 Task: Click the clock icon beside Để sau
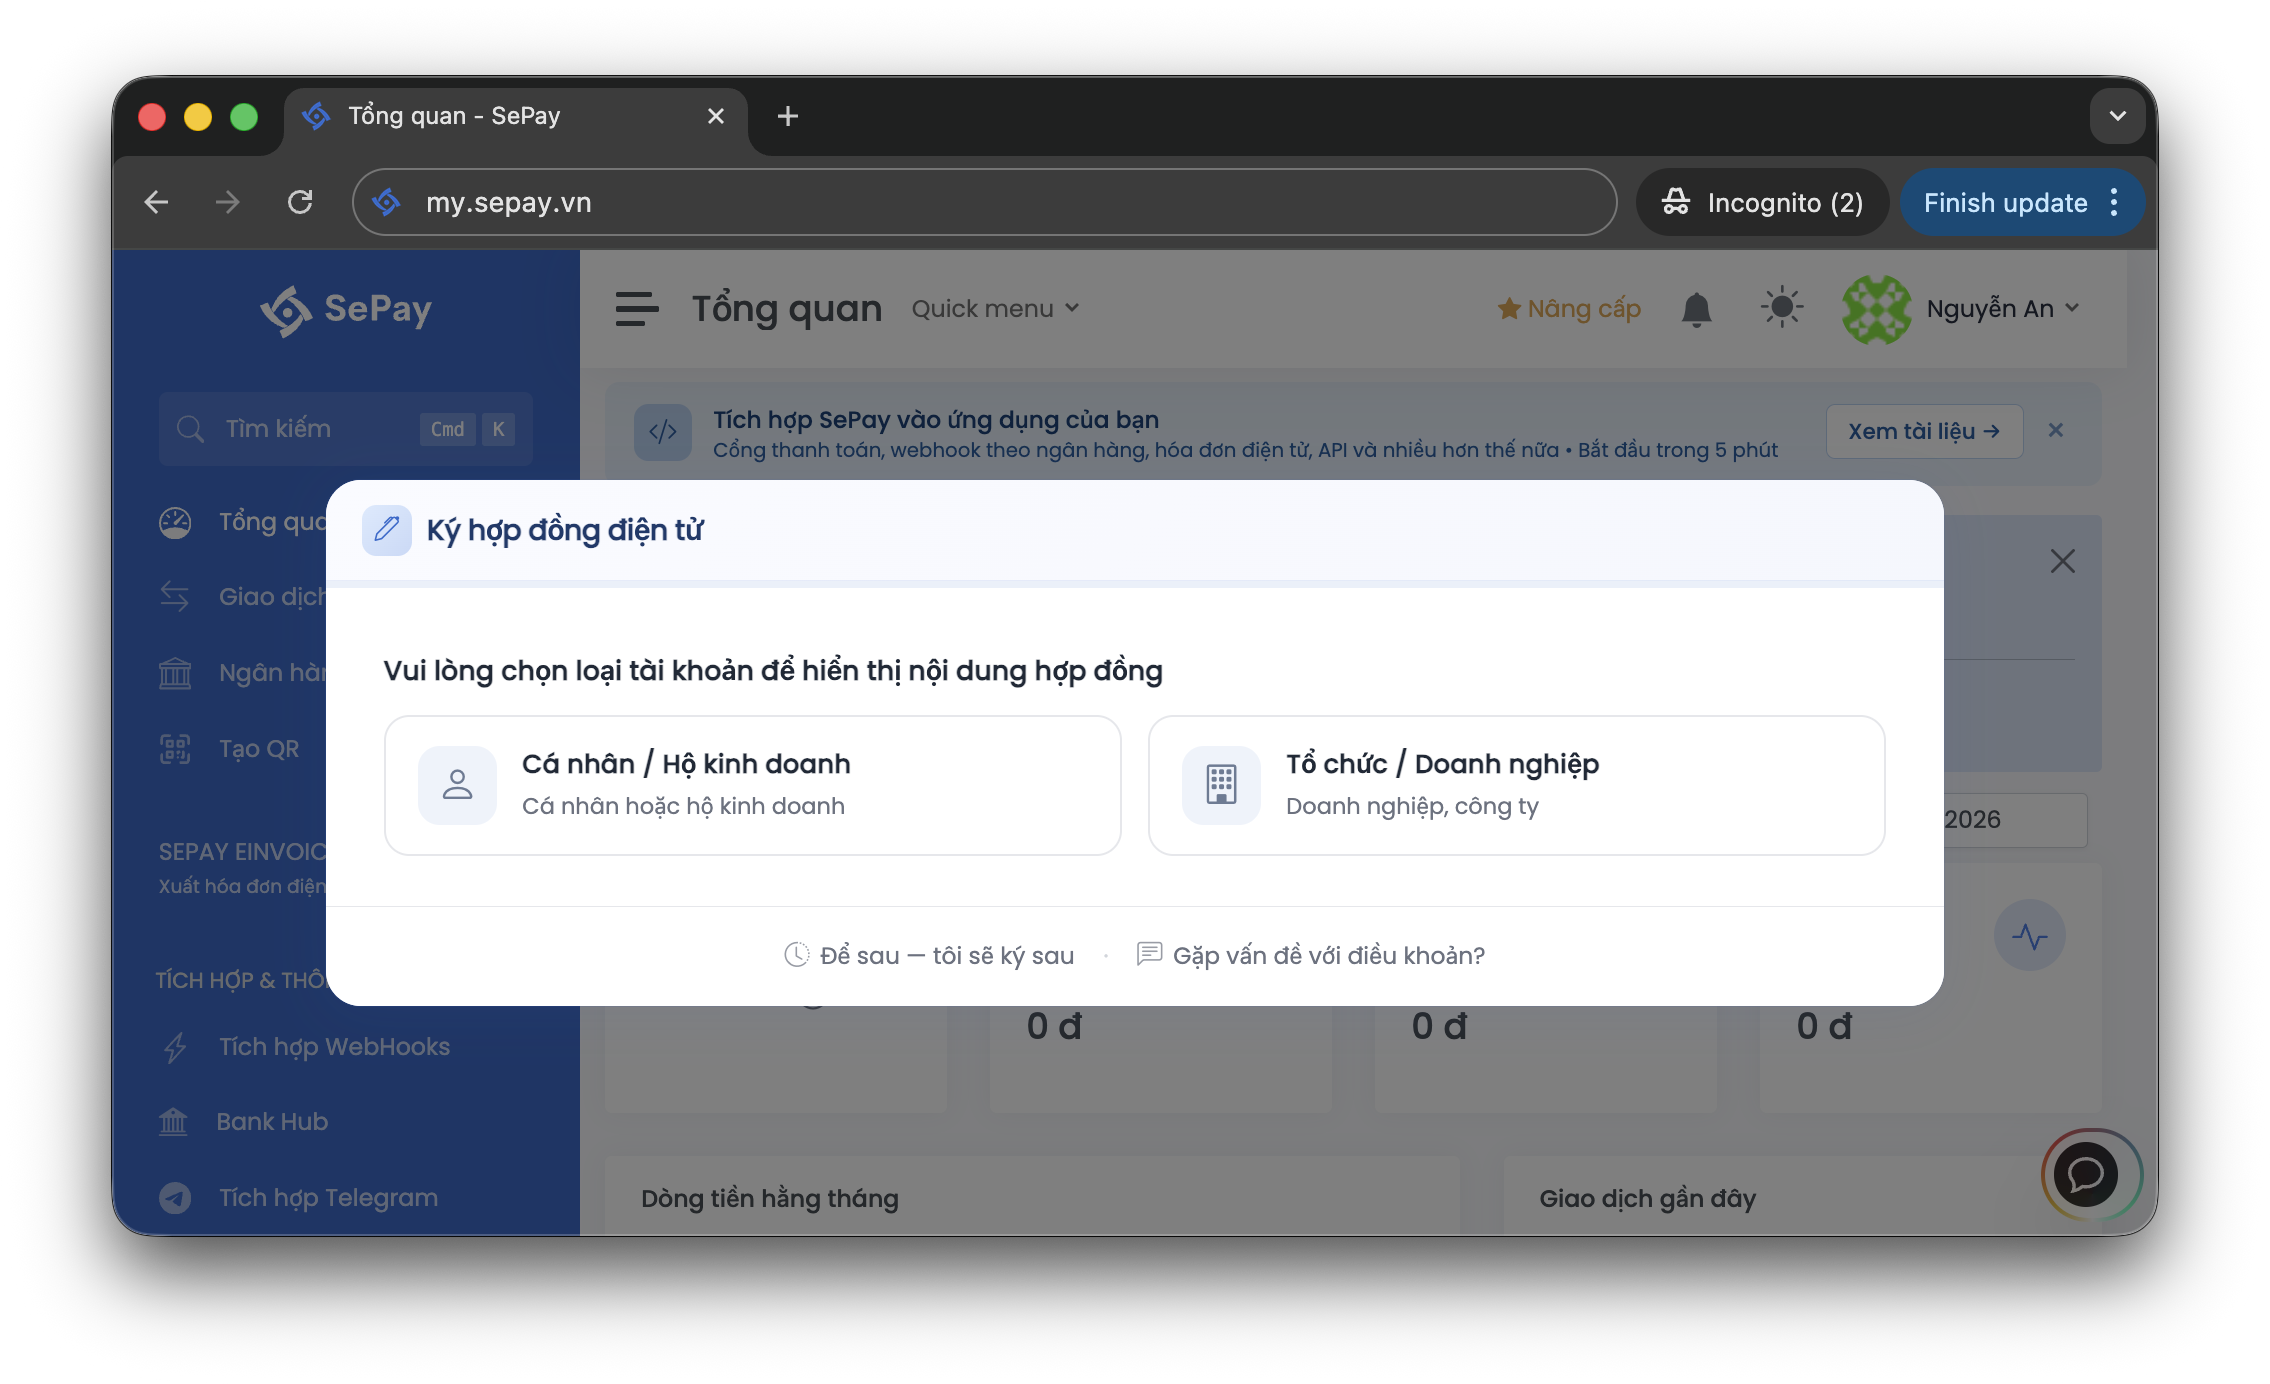click(x=796, y=955)
